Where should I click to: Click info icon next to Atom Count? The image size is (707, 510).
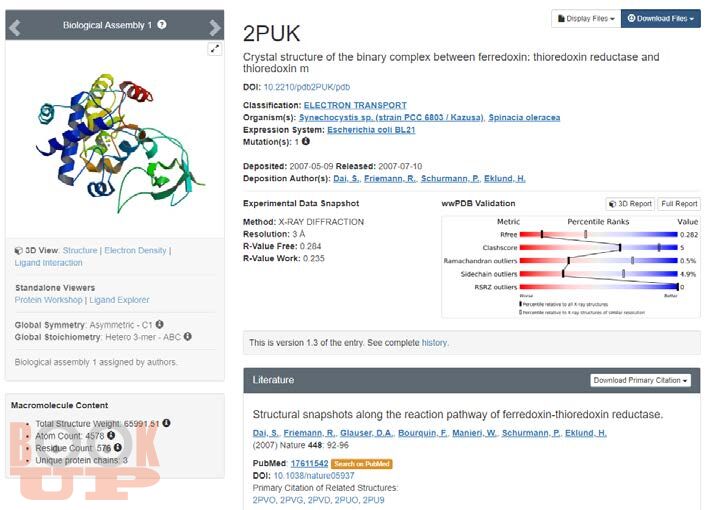tap(111, 435)
